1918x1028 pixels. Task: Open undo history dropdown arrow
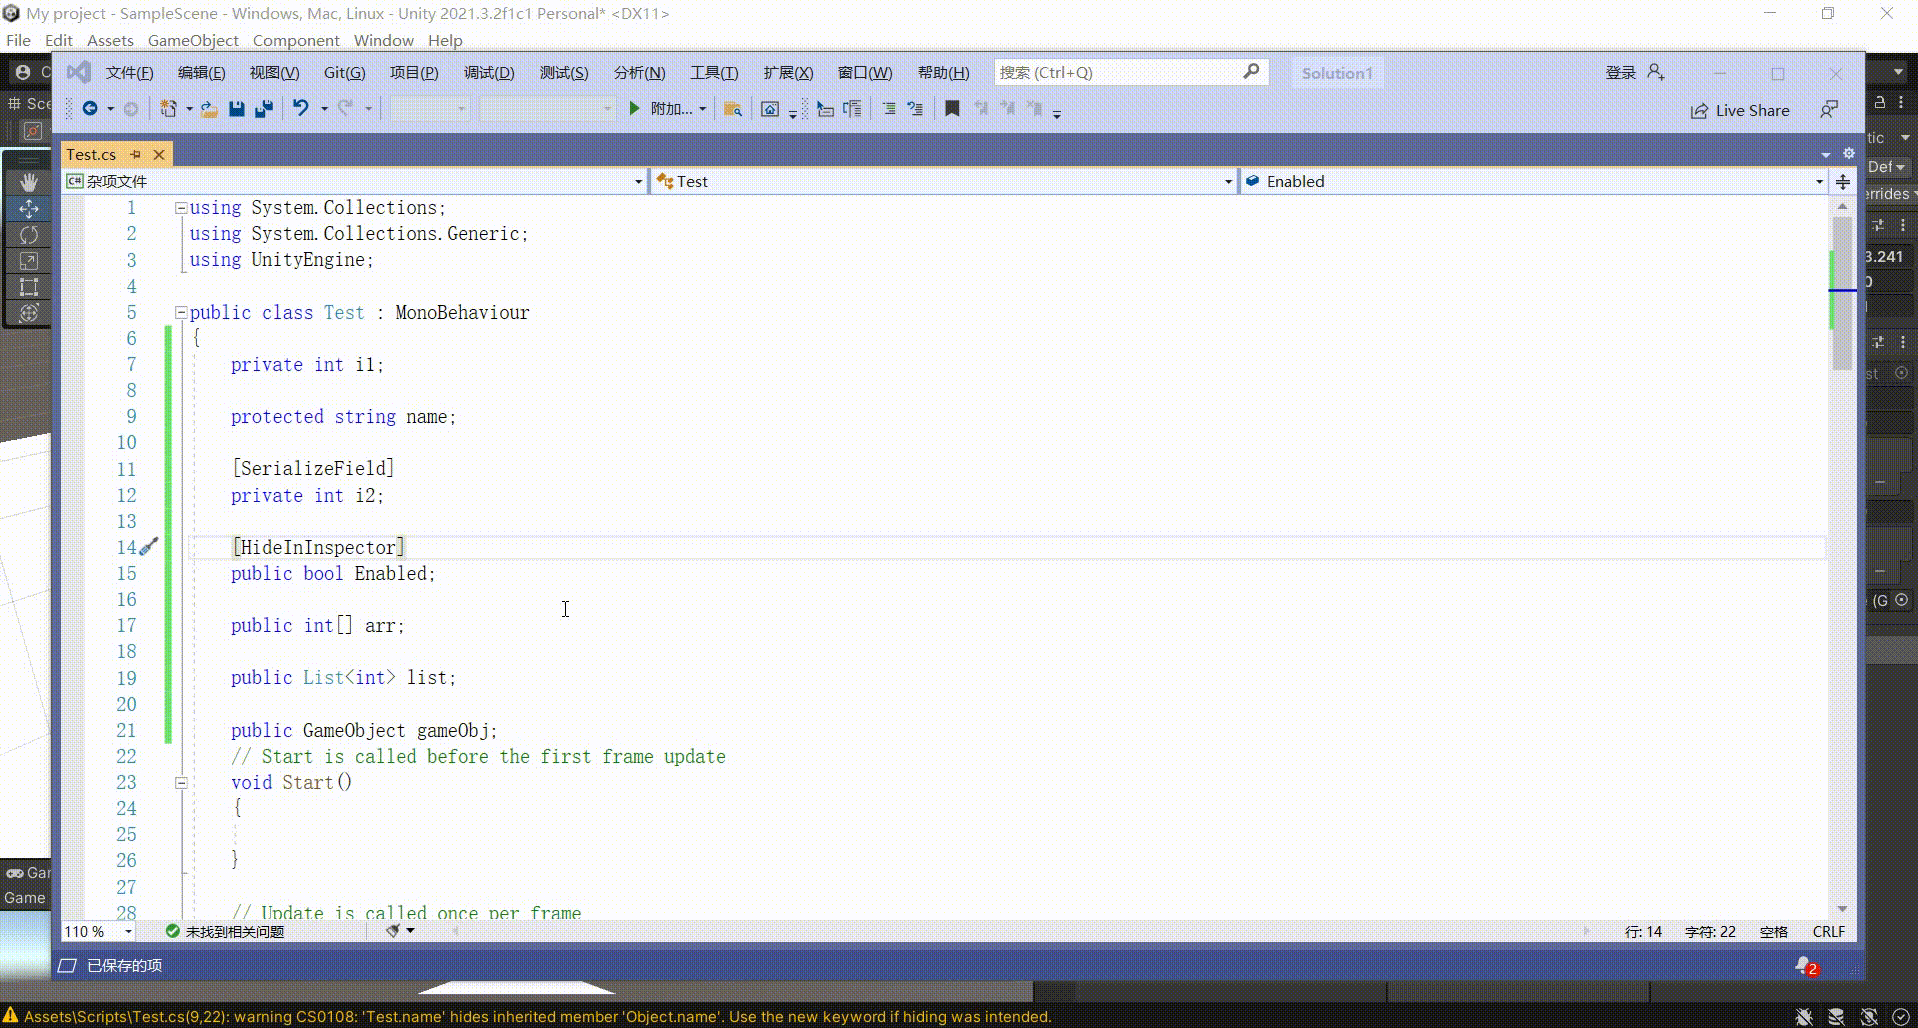[x=324, y=109]
